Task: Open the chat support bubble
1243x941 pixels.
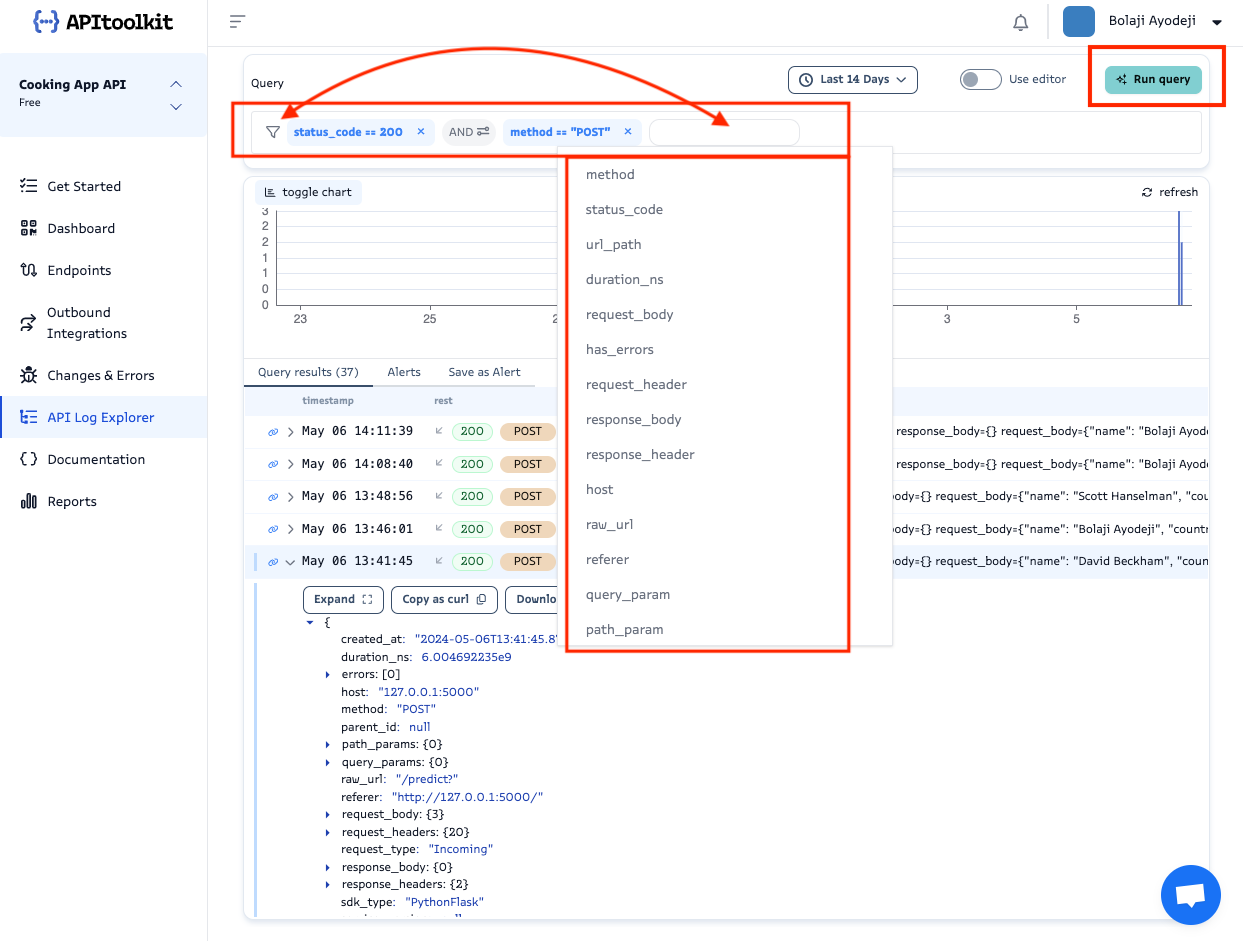Action: pos(1190,894)
